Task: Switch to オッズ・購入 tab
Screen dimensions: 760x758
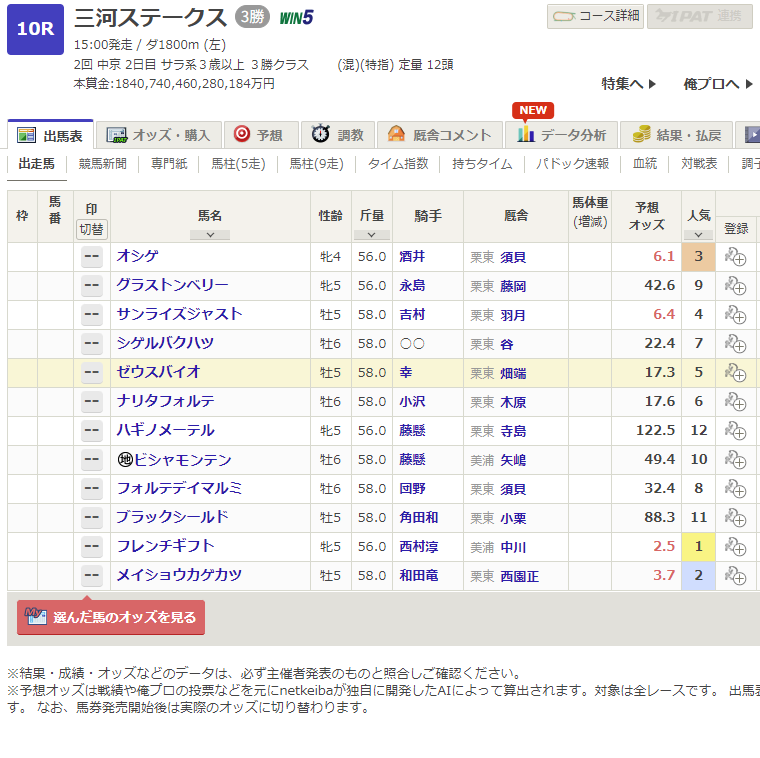Action: click(159, 135)
